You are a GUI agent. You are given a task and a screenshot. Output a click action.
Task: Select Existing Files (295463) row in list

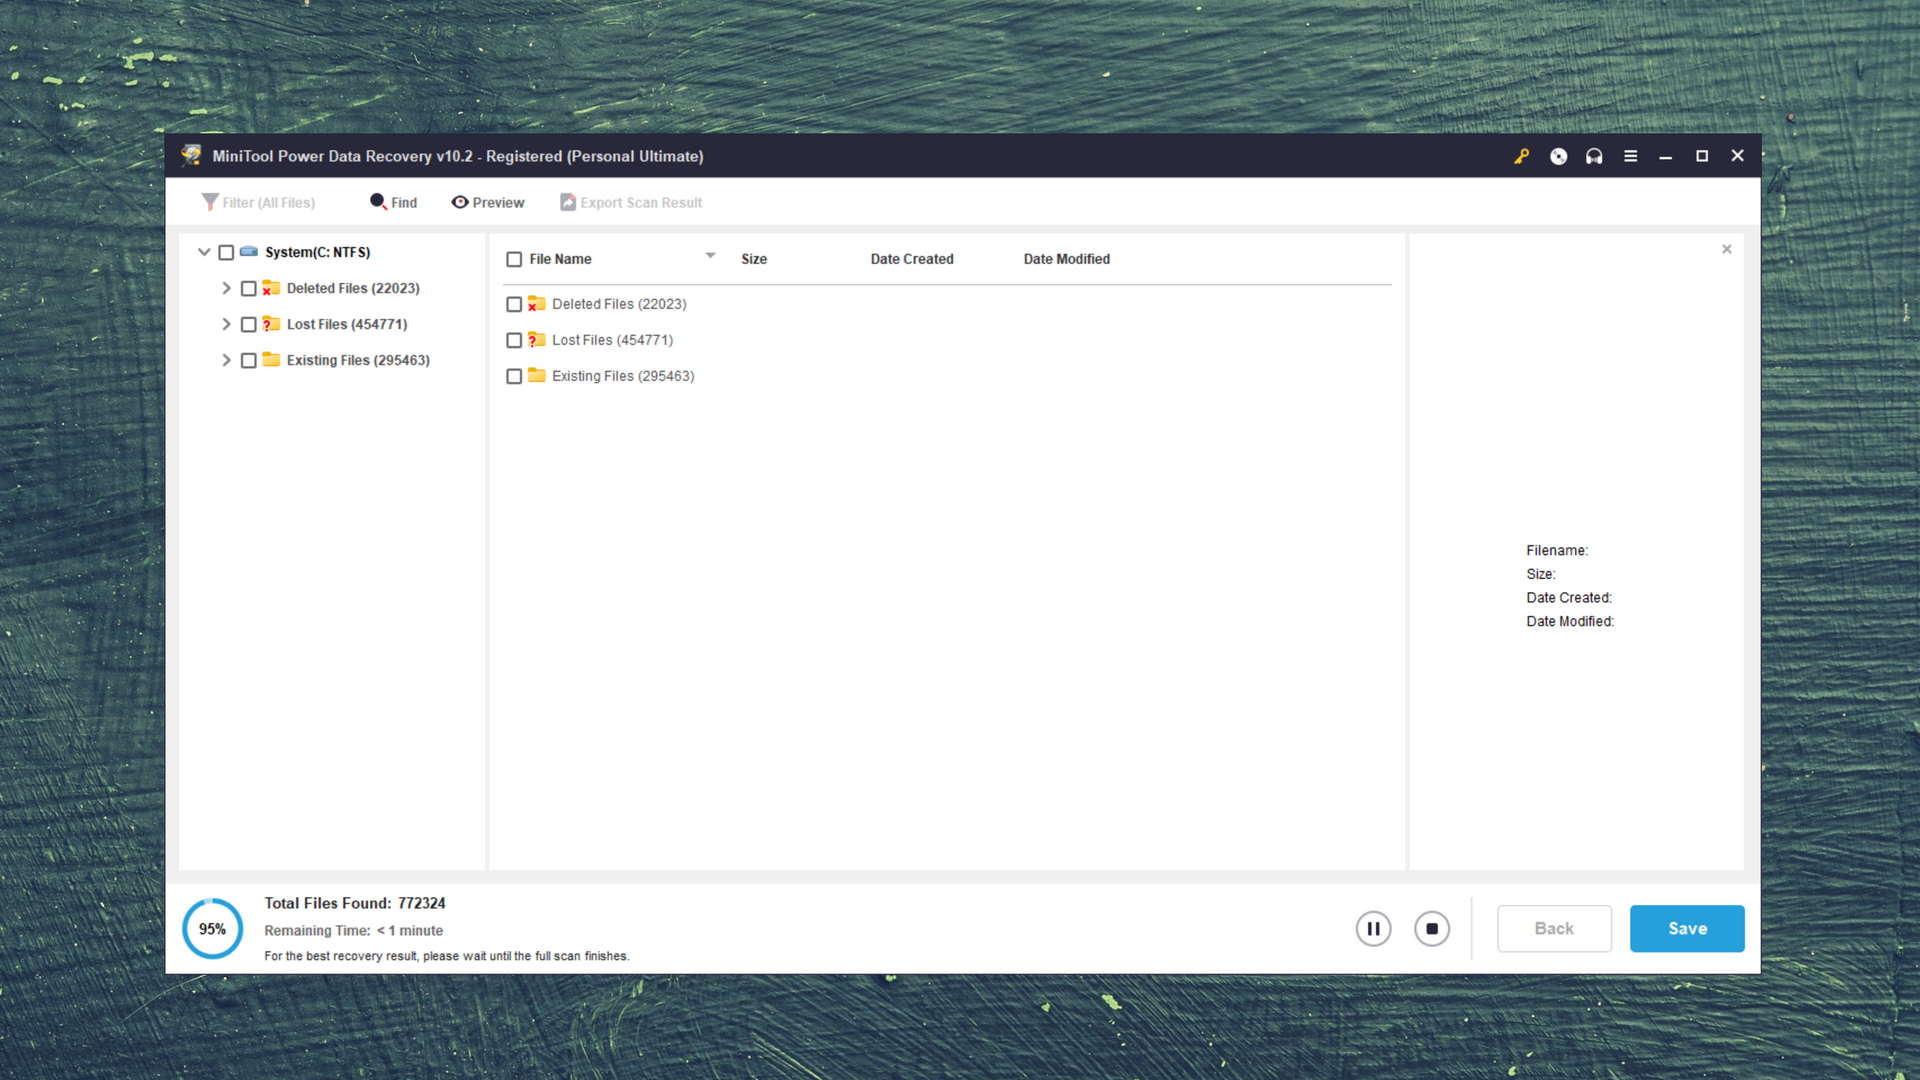623,377
